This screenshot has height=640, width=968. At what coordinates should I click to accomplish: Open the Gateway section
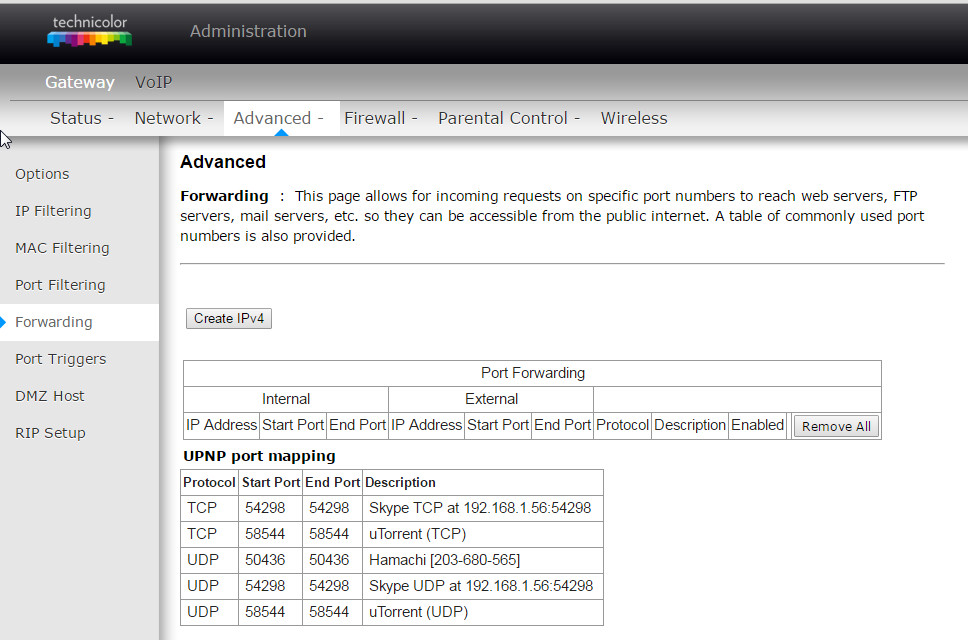pyautogui.click(x=80, y=82)
